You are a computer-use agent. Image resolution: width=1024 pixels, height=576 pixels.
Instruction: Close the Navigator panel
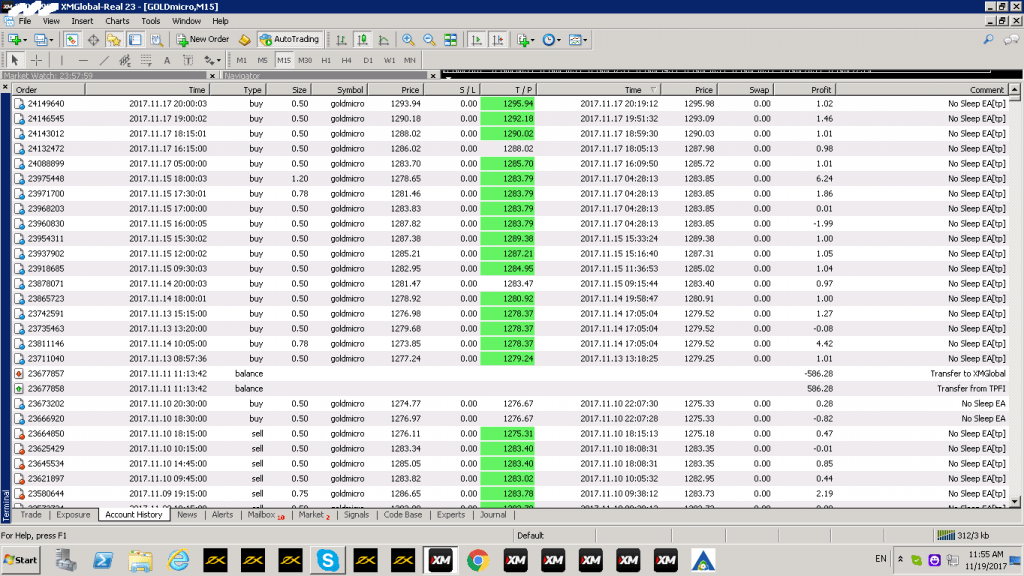click(x=433, y=76)
